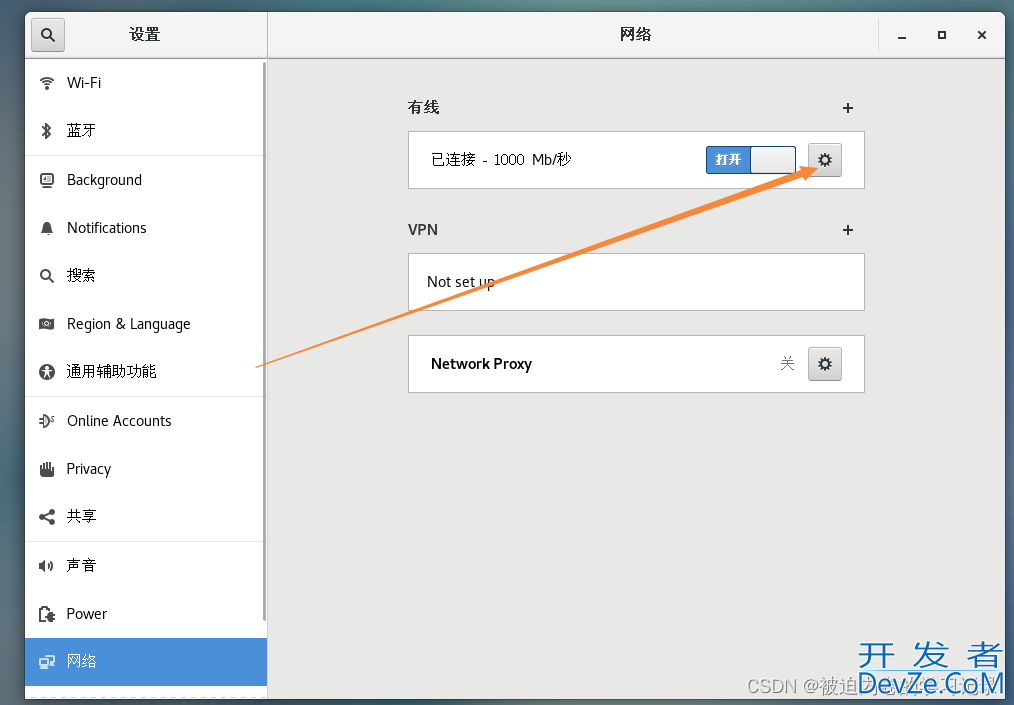Screen dimensions: 1014x705
Task: Open Notifications settings panel
Action: 146,228
